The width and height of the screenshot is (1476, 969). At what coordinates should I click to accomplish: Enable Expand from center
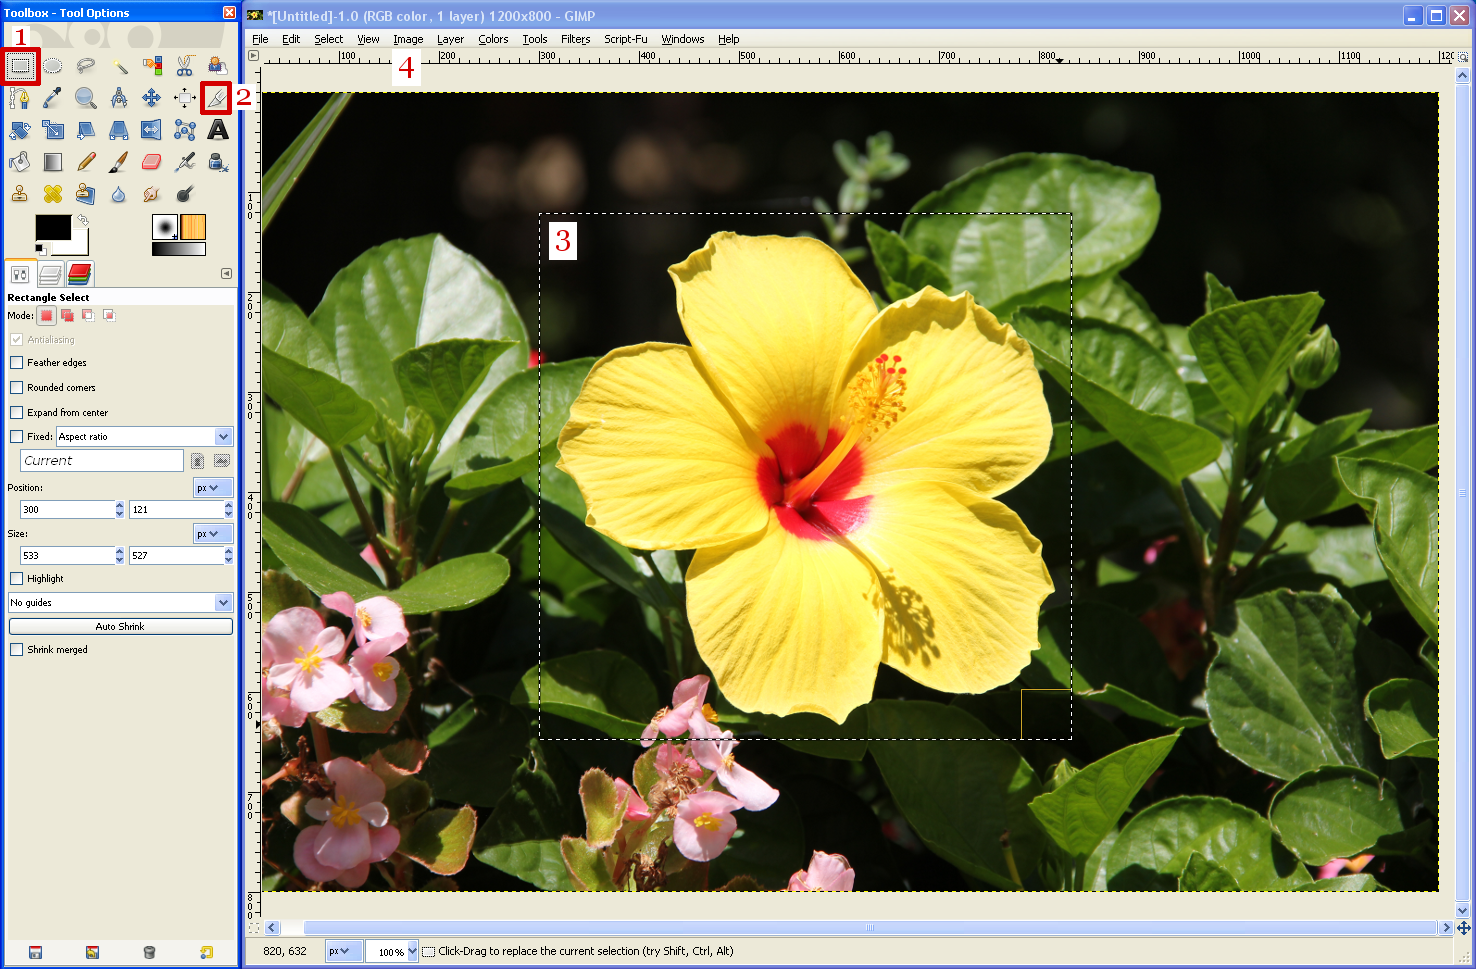tap(16, 411)
